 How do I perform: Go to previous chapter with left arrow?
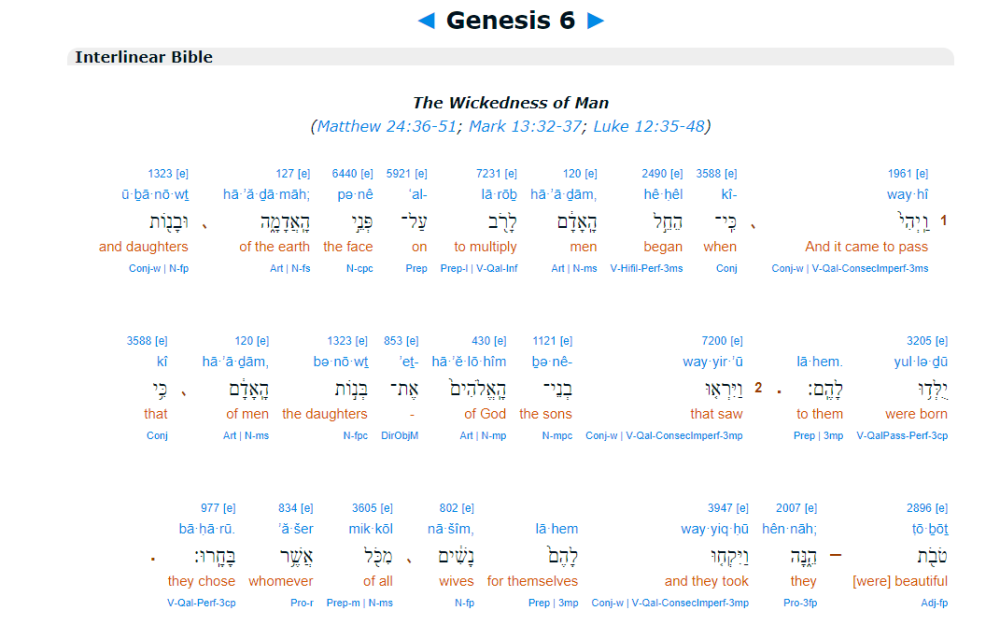coord(426,21)
